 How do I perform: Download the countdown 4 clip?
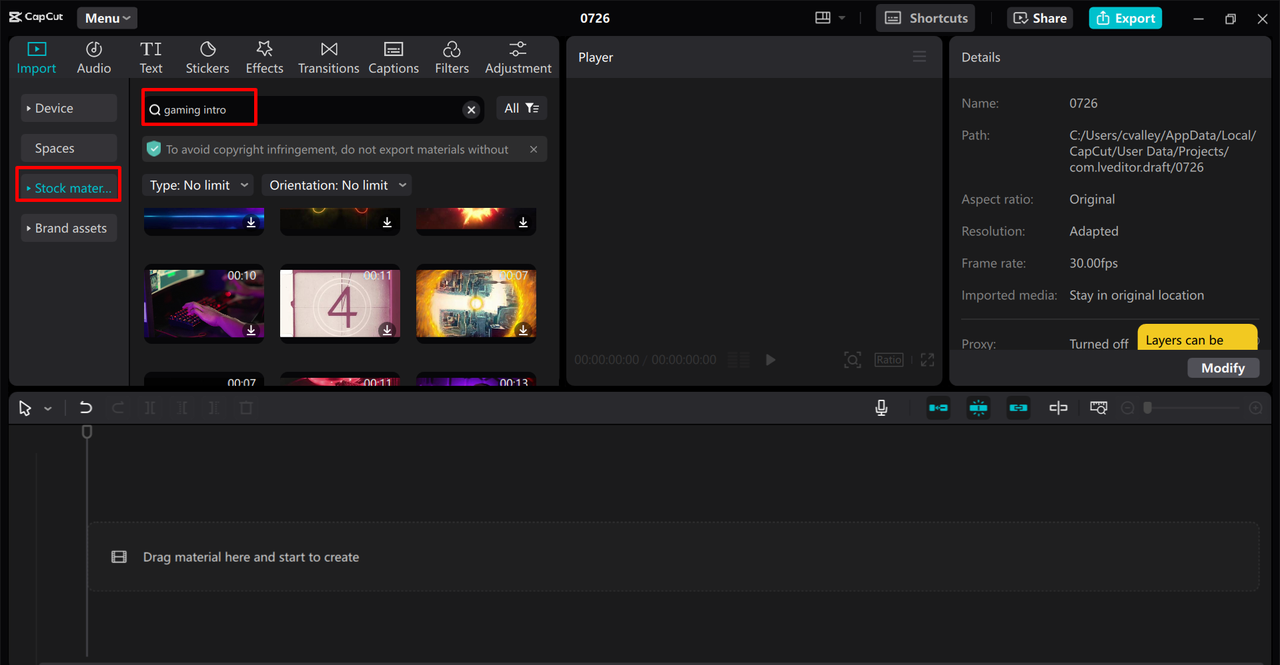(x=387, y=330)
